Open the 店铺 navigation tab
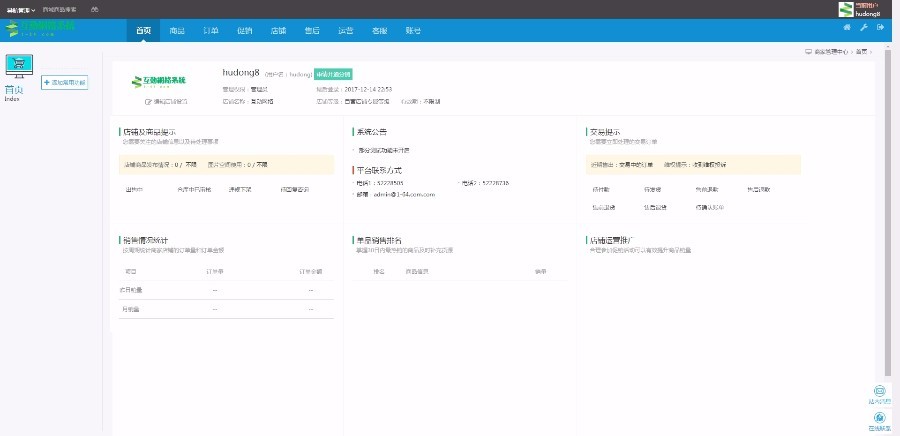Image resolution: width=900 pixels, height=436 pixels. (x=278, y=30)
